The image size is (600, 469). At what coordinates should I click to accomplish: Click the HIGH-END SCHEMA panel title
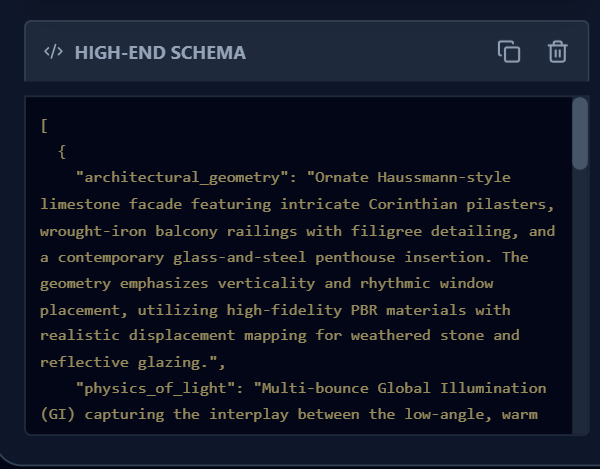point(160,52)
